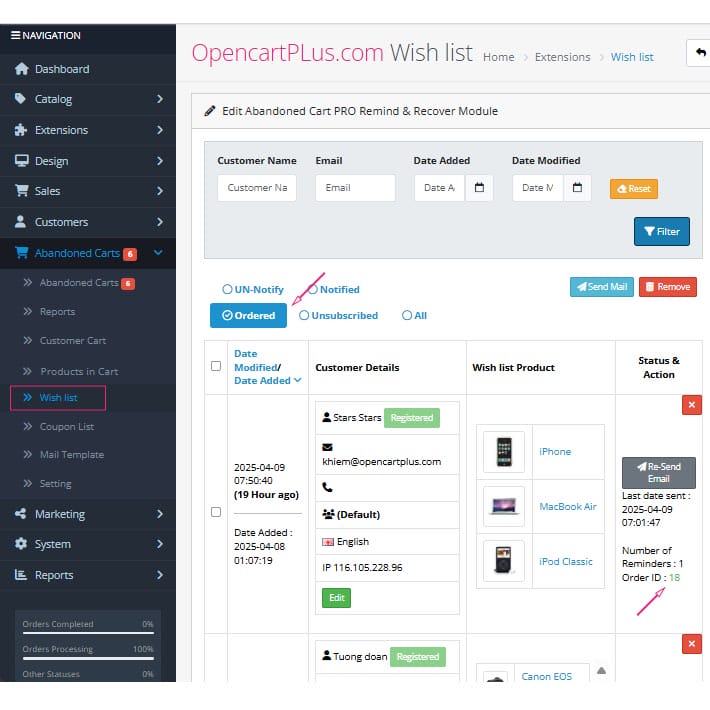Open the Coupon List submenu item

tap(67, 427)
